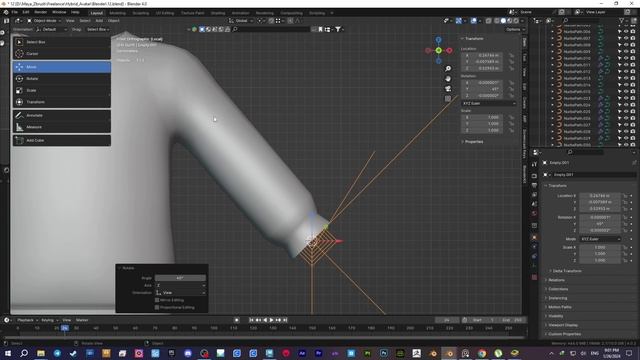Open XYZ Euler rotation mode dropdown in sidebar
Screen dimensions: 640x360
click(489, 104)
